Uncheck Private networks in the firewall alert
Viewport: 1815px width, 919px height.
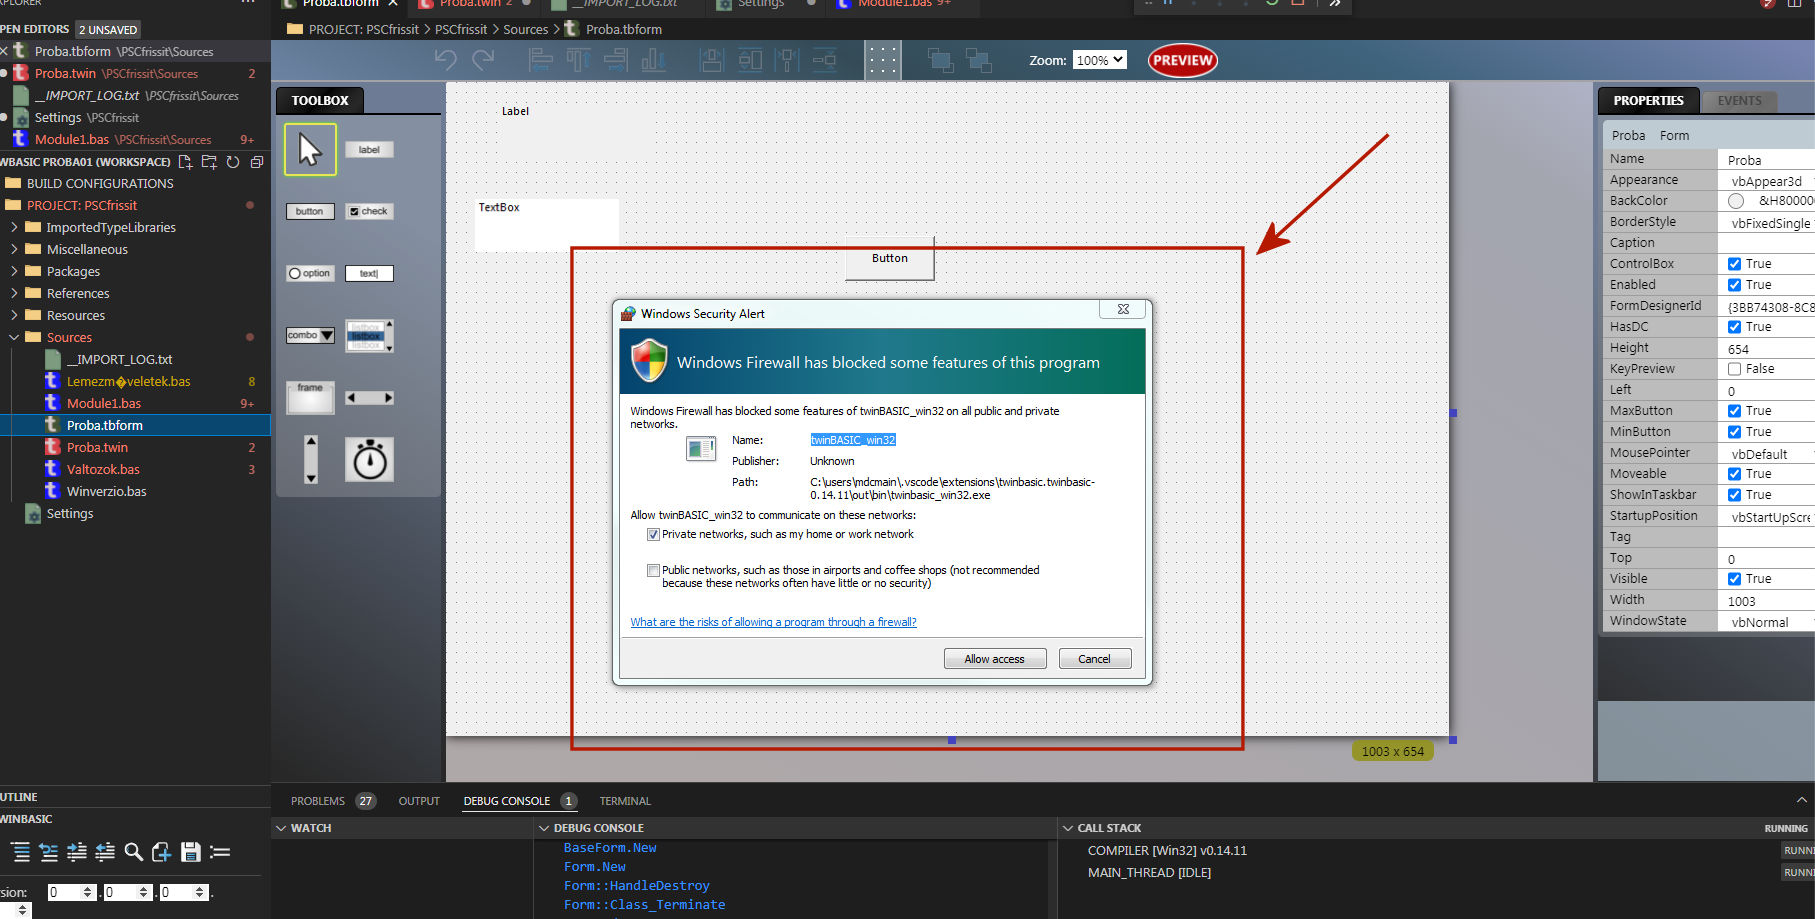click(x=654, y=534)
